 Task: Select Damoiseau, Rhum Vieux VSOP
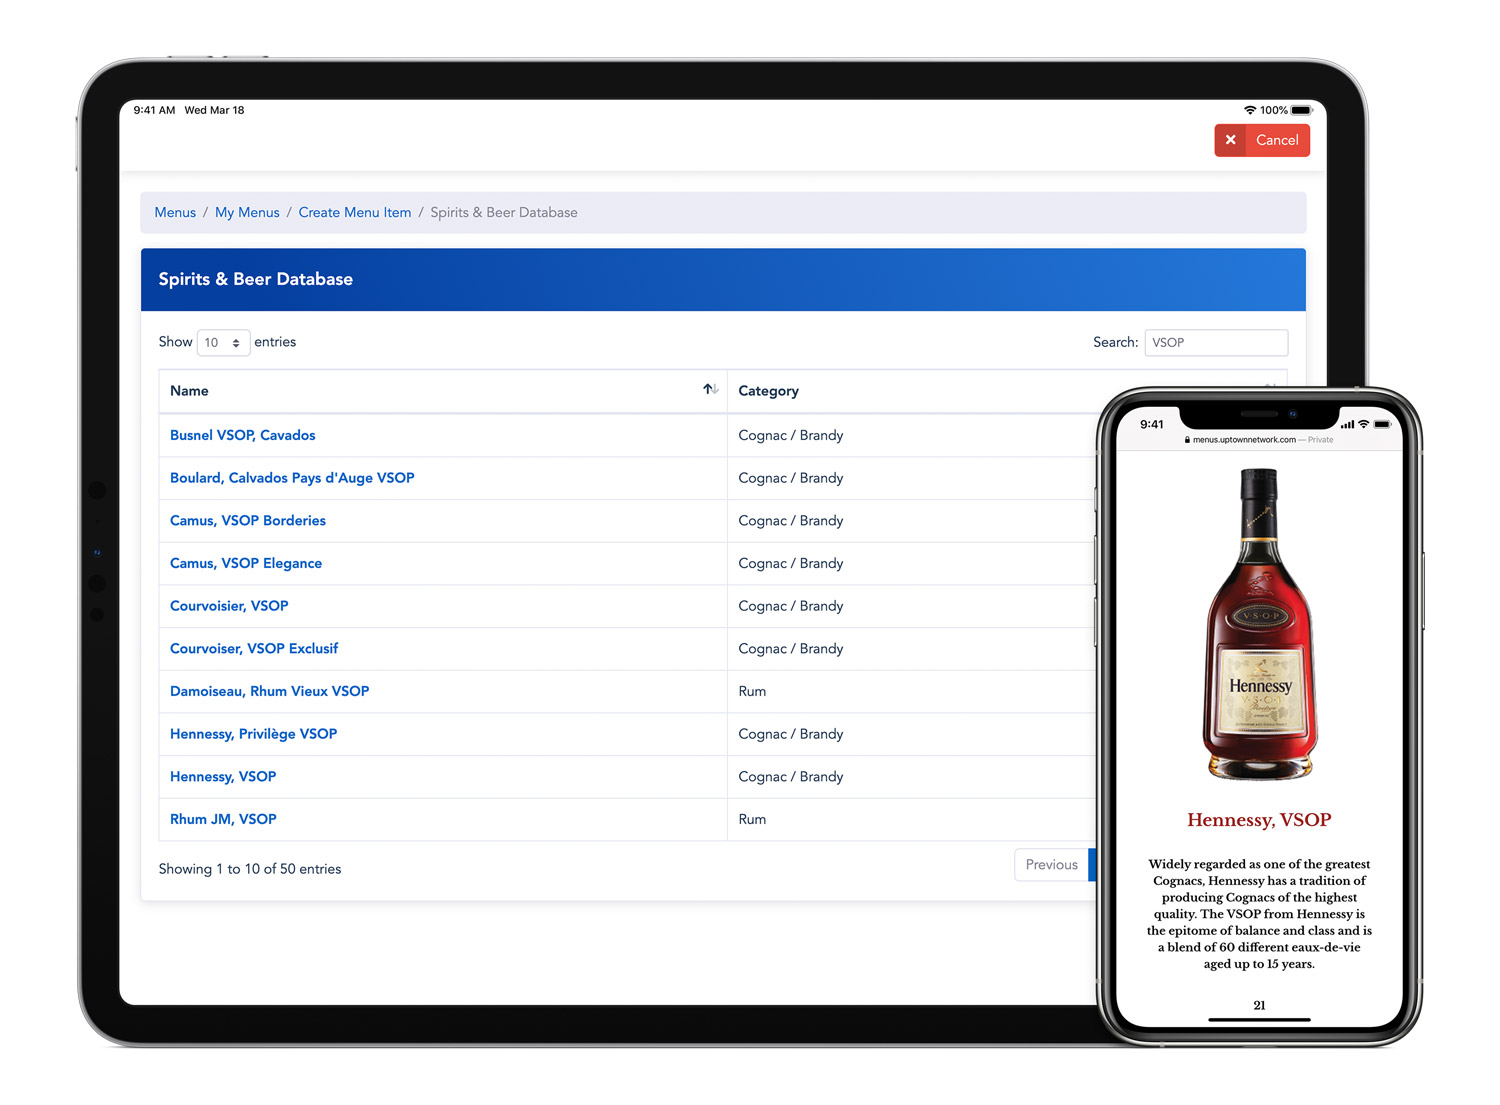(x=269, y=691)
